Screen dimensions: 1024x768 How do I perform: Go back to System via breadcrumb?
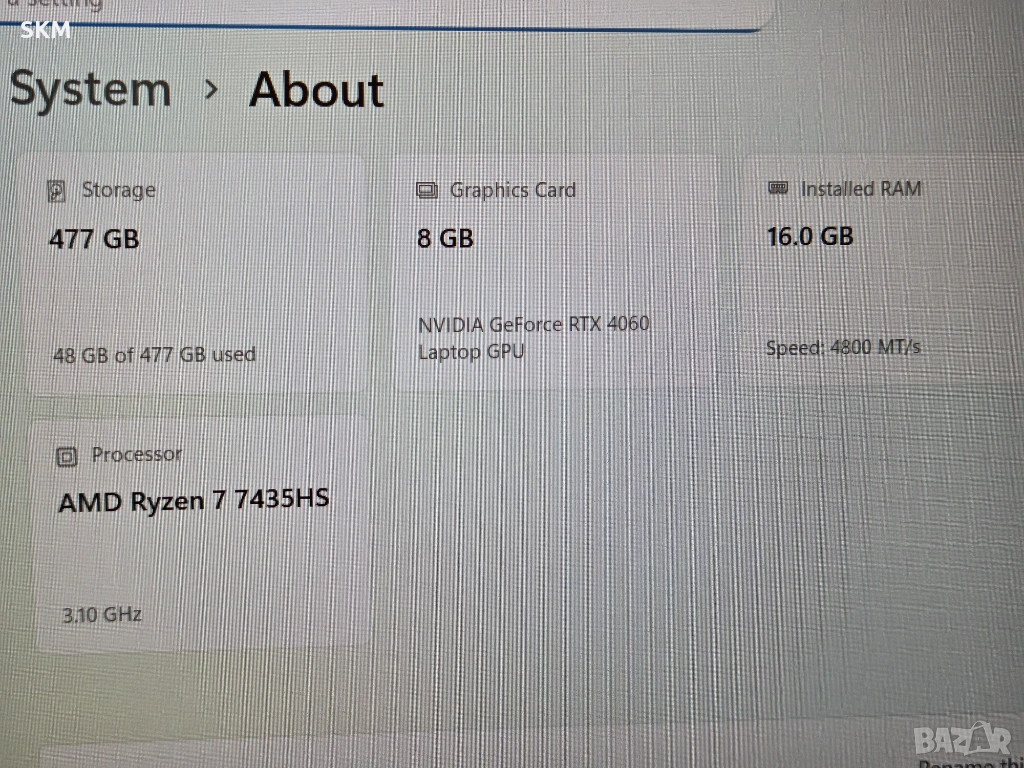point(90,89)
